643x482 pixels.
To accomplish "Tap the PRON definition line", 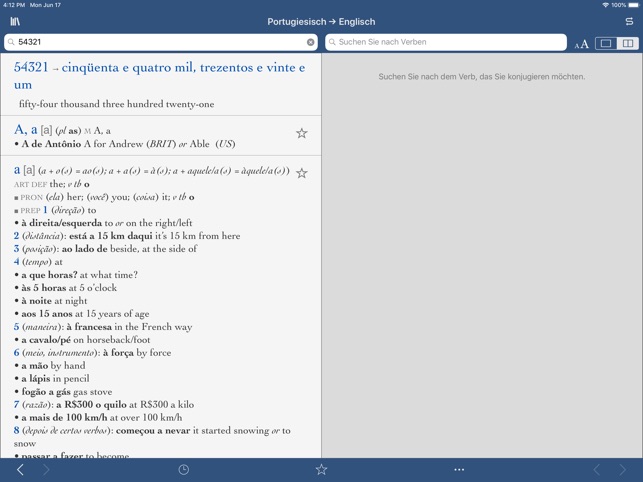I will coord(104,197).
